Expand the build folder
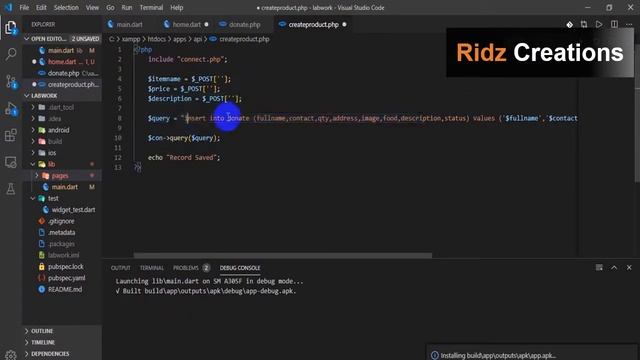 (x=62, y=141)
